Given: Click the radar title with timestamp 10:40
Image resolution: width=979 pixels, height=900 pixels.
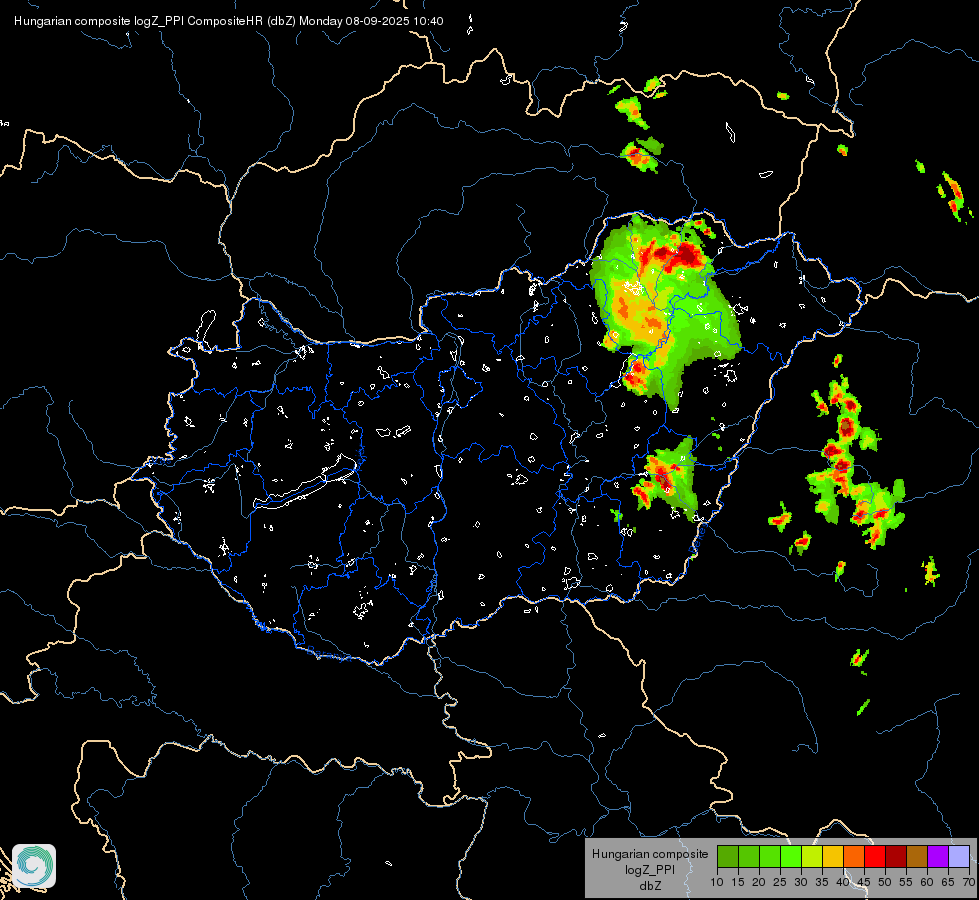Looking at the screenshot, I should 229,21.
